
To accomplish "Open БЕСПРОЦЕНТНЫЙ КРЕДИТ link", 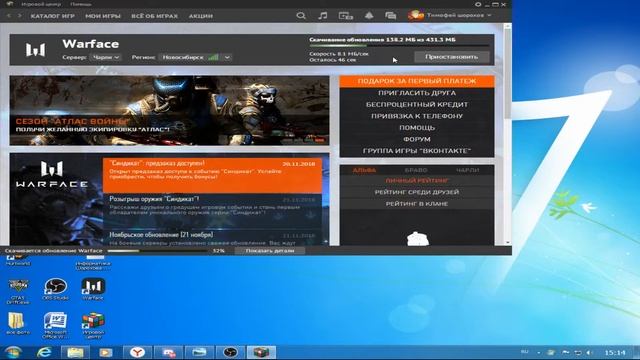I will coord(417,104).
